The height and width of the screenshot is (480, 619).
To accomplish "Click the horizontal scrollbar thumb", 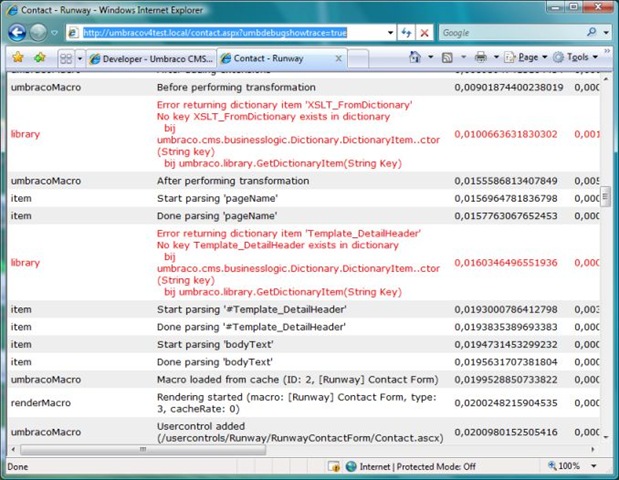I will (143, 449).
